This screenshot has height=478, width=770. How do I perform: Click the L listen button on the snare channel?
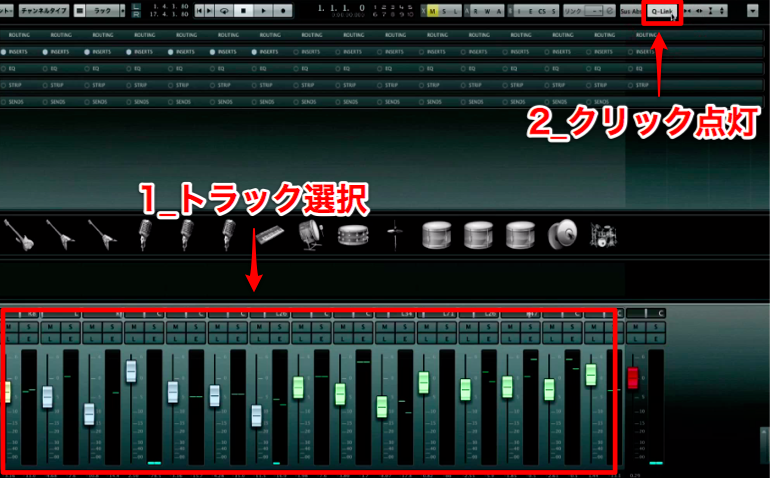coord(343,338)
